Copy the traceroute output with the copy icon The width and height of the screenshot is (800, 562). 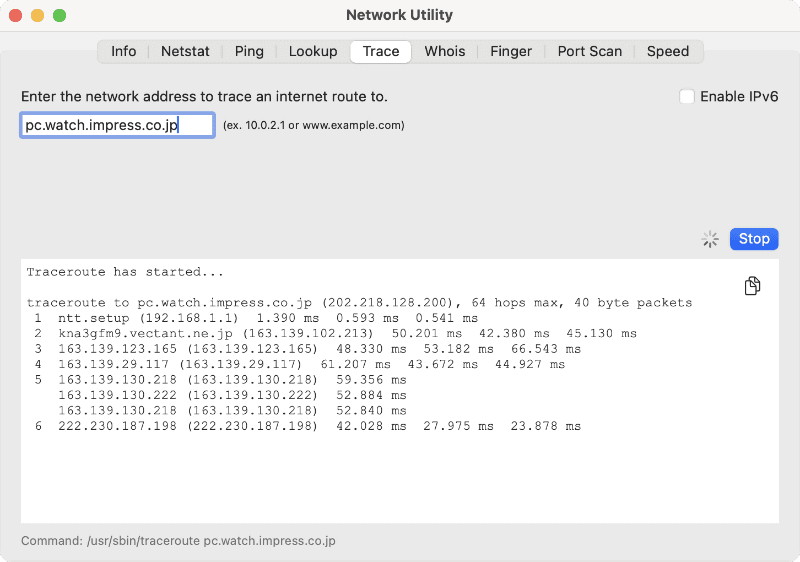pos(752,286)
